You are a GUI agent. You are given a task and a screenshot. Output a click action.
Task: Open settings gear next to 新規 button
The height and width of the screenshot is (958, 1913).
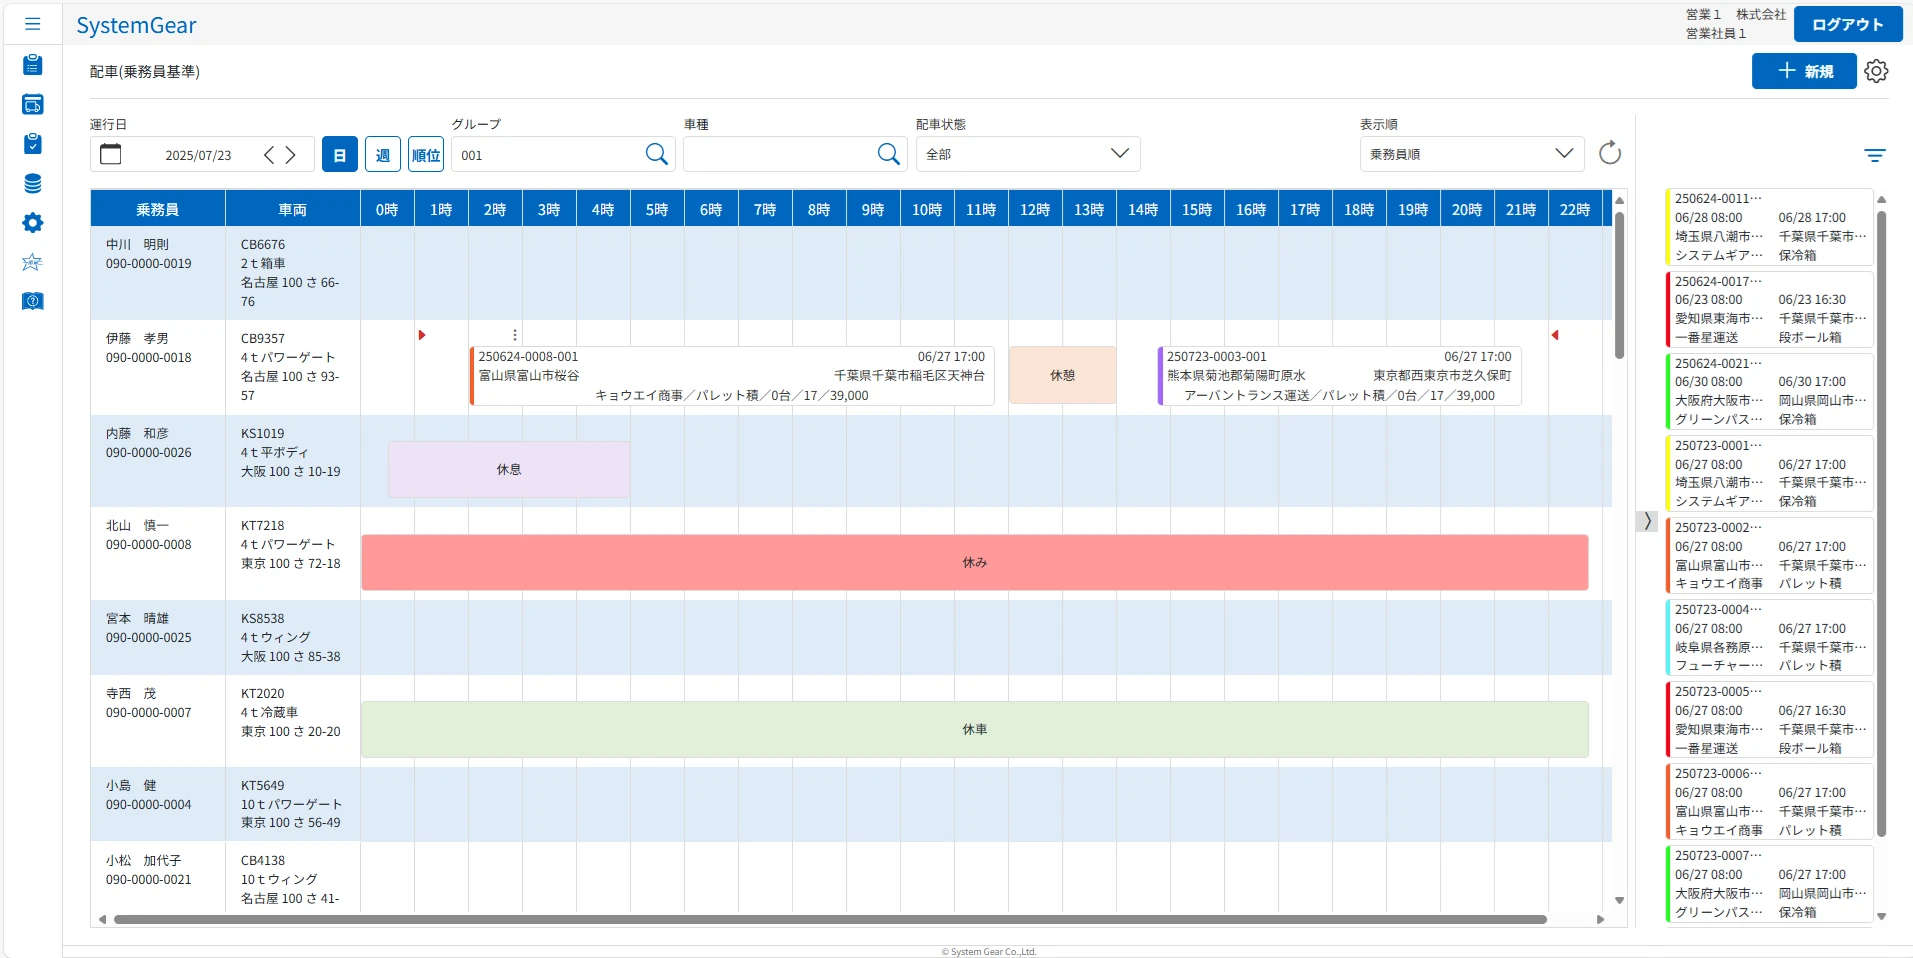[1876, 71]
